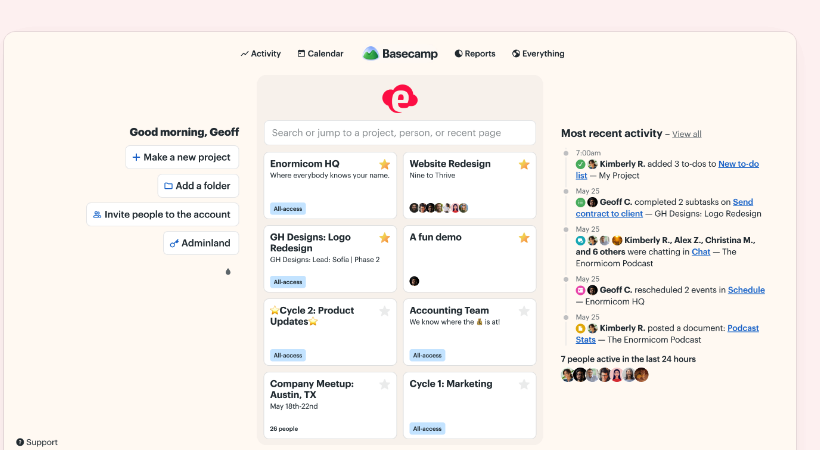Click View all recent activity link
This screenshot has width=820, height=450.
point(687,134)
